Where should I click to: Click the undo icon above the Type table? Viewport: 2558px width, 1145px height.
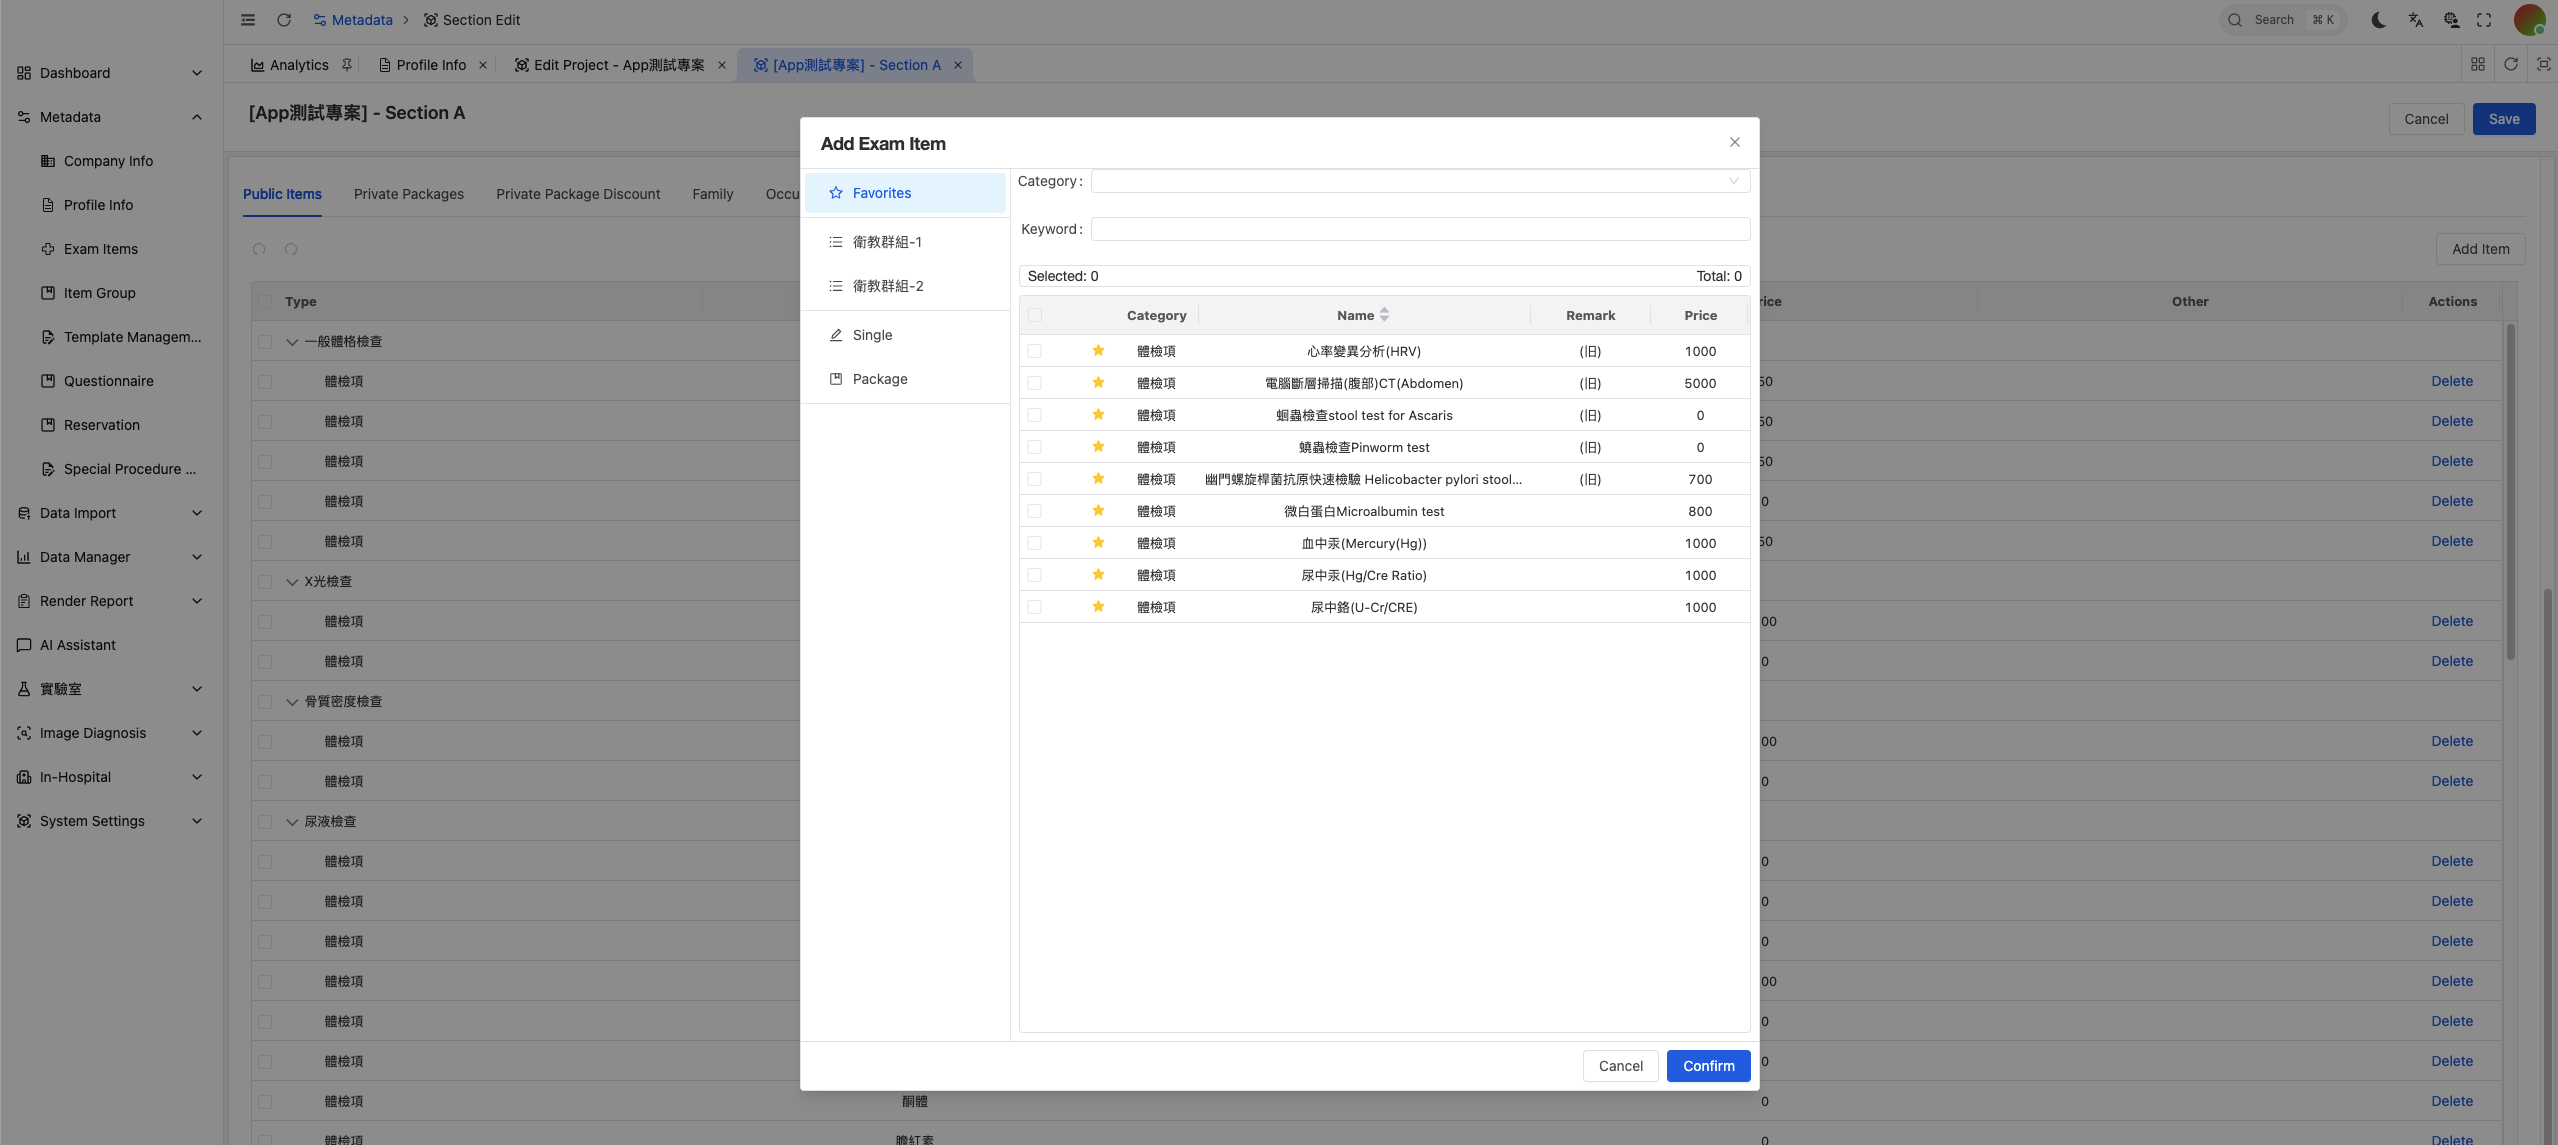259,249
